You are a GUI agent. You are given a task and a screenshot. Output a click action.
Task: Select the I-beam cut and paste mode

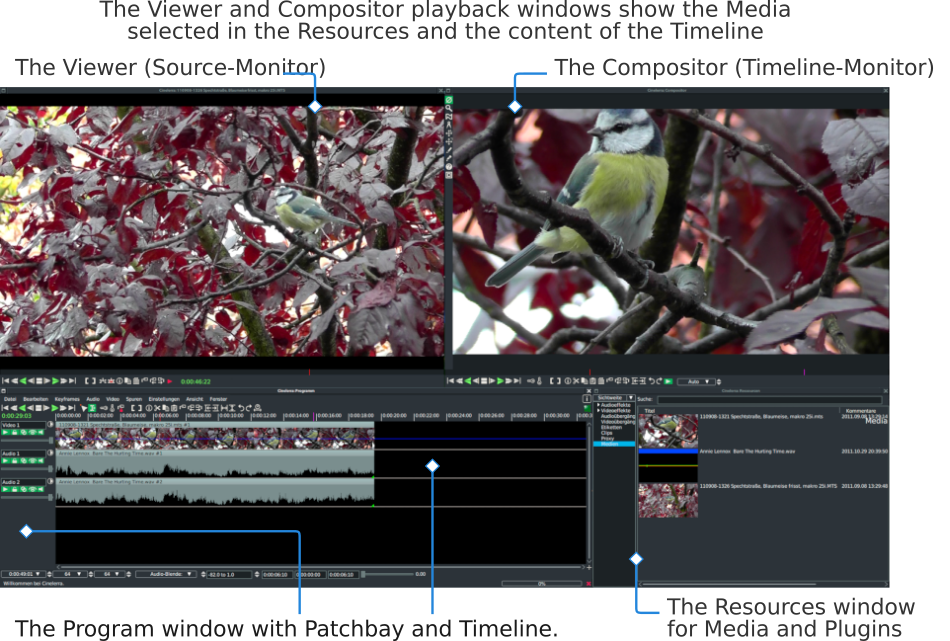point(92,408)
